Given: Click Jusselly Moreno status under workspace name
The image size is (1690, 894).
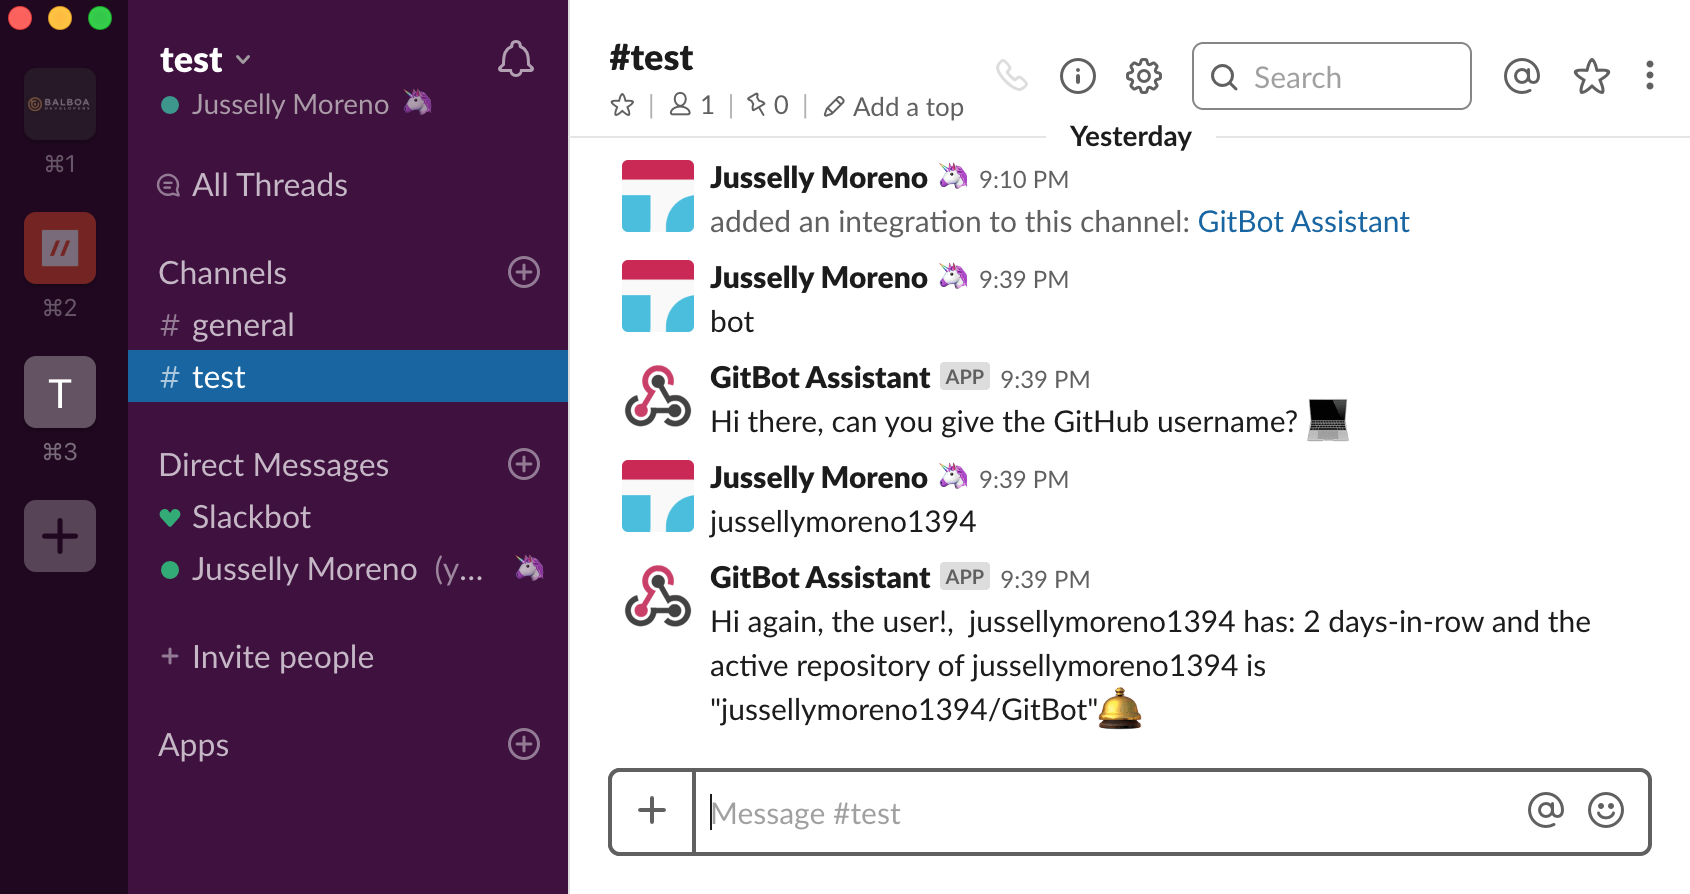Looking at the screenshot, I should (295, 104).
